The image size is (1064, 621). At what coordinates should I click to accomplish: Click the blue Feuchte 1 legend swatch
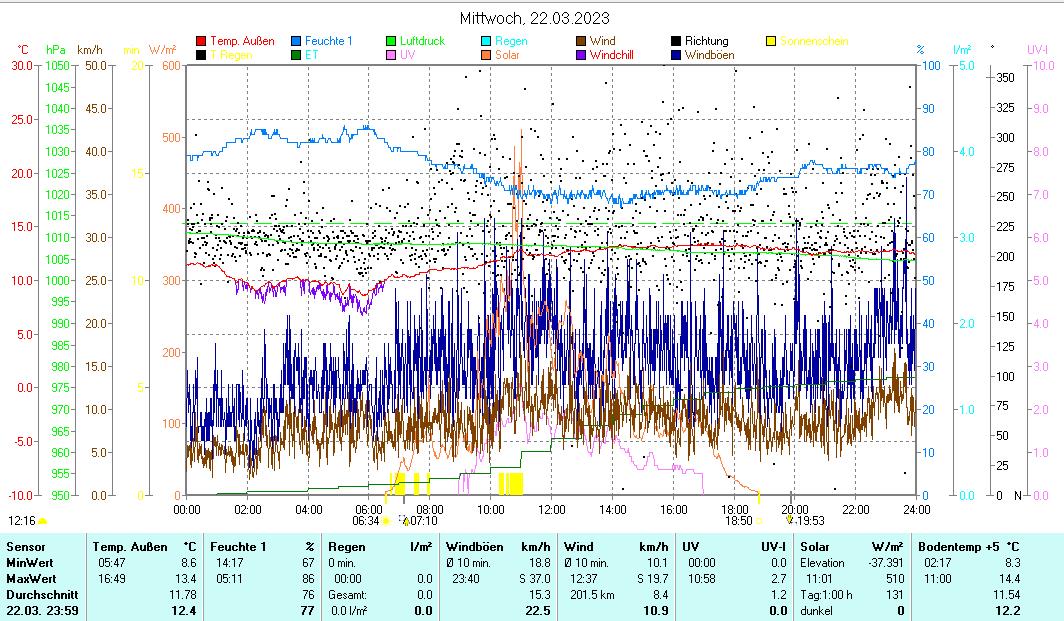[296, 41]
